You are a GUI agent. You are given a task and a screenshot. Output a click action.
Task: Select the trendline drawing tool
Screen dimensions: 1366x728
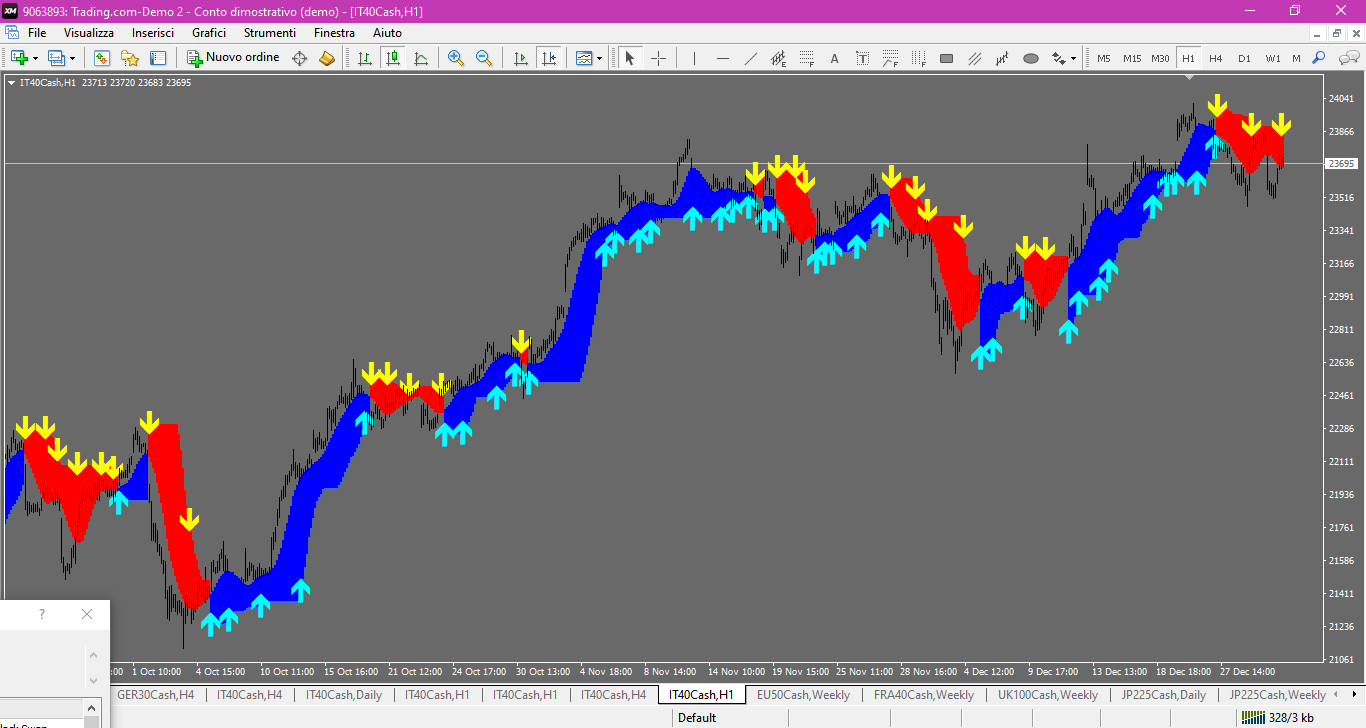750,58
